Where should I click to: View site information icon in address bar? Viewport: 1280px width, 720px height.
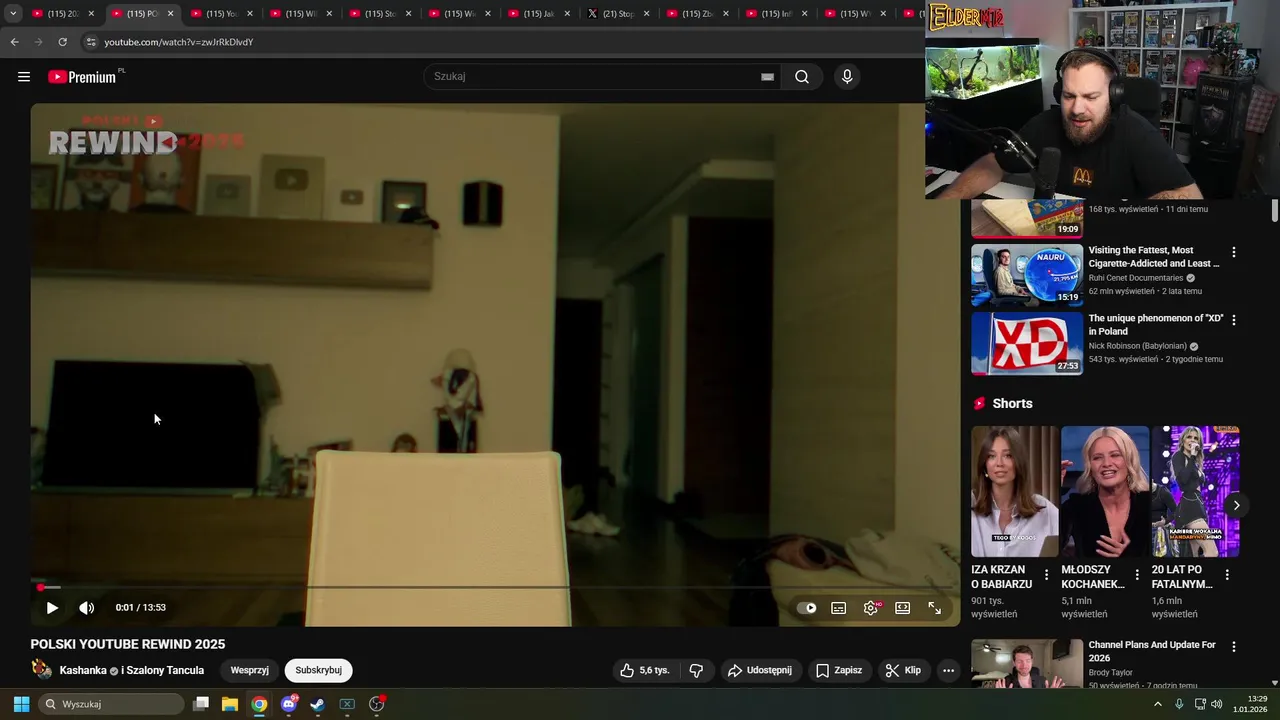click(x=91, y=42)
